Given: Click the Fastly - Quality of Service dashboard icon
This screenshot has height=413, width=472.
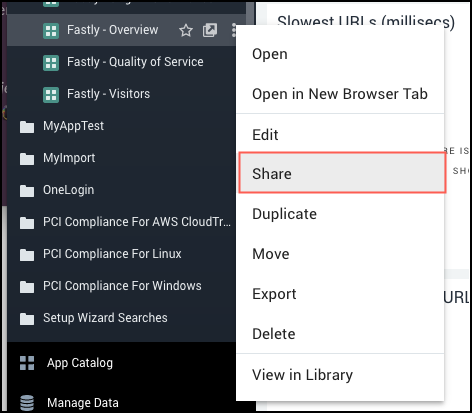Looking at the screenshot, I should (51, 62).
